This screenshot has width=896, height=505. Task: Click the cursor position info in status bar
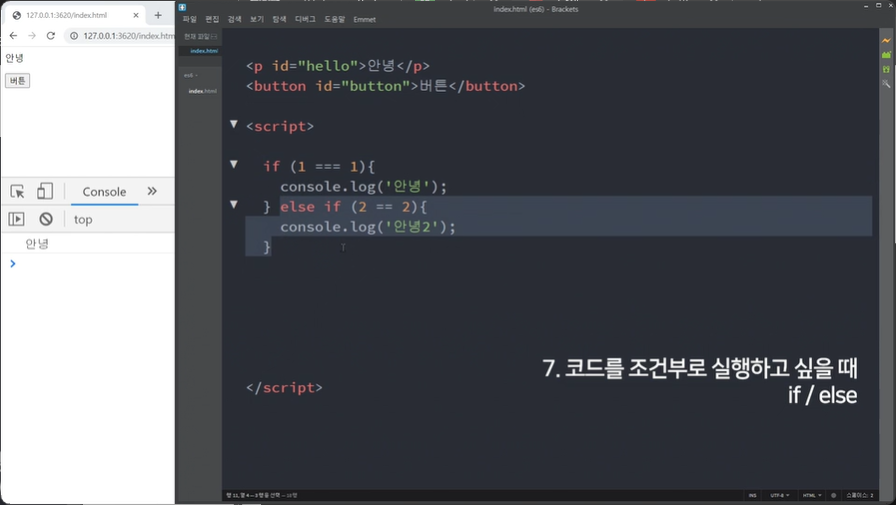tap(262, 495)
